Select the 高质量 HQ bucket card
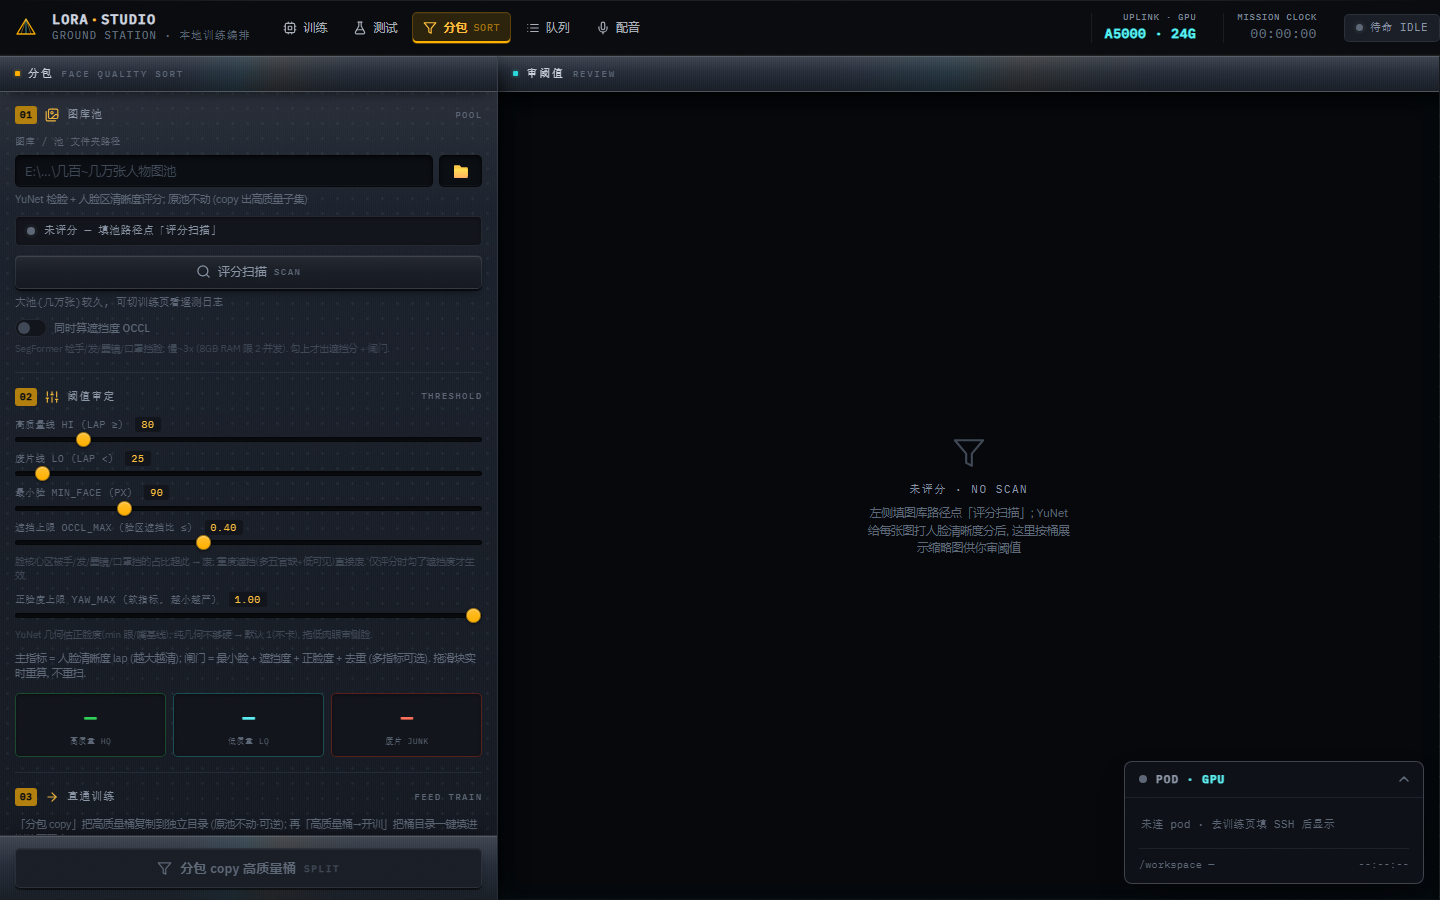The width and height of the screenshot is (1440, 900). pyautogui.click(x=90, y=725)
